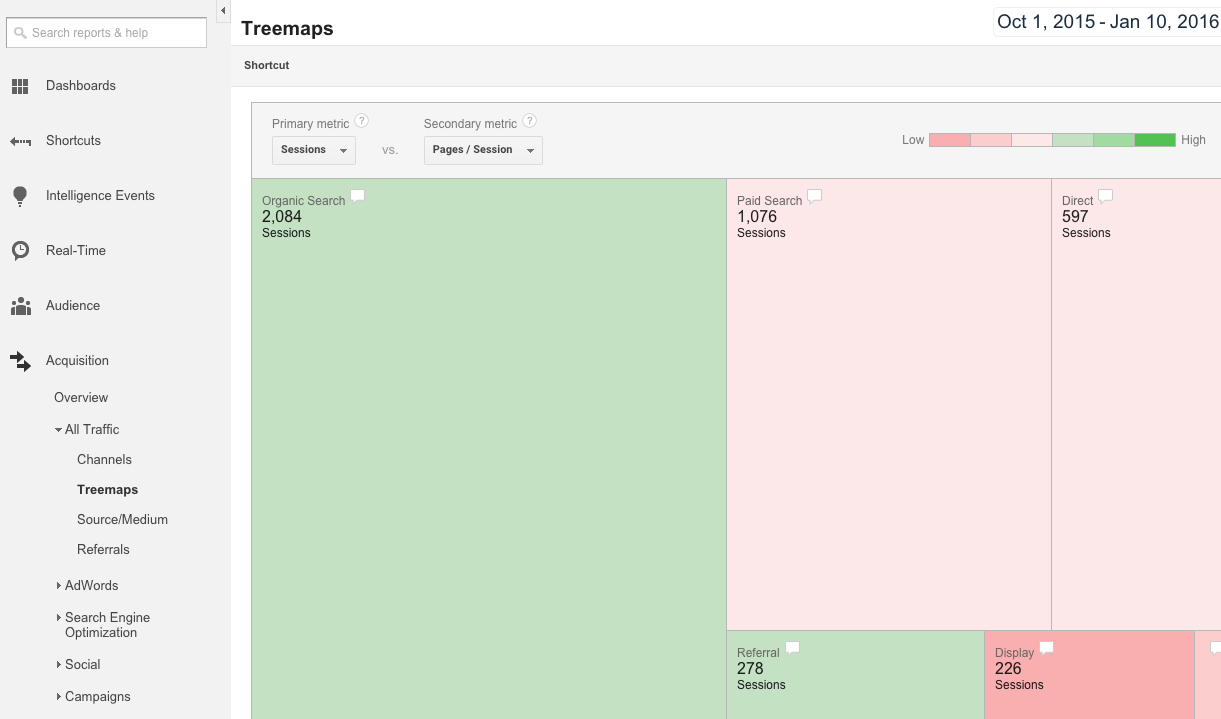
Task: Click the Audience people icon
Action: 20,306
